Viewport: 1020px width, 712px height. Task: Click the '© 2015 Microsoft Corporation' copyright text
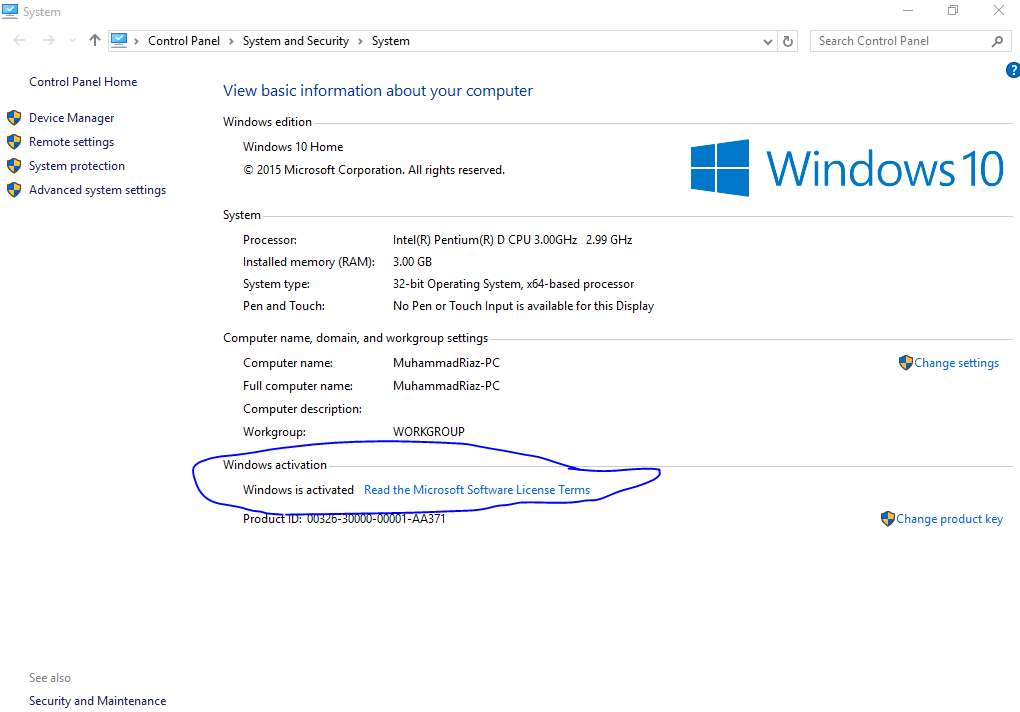point(374,170)
